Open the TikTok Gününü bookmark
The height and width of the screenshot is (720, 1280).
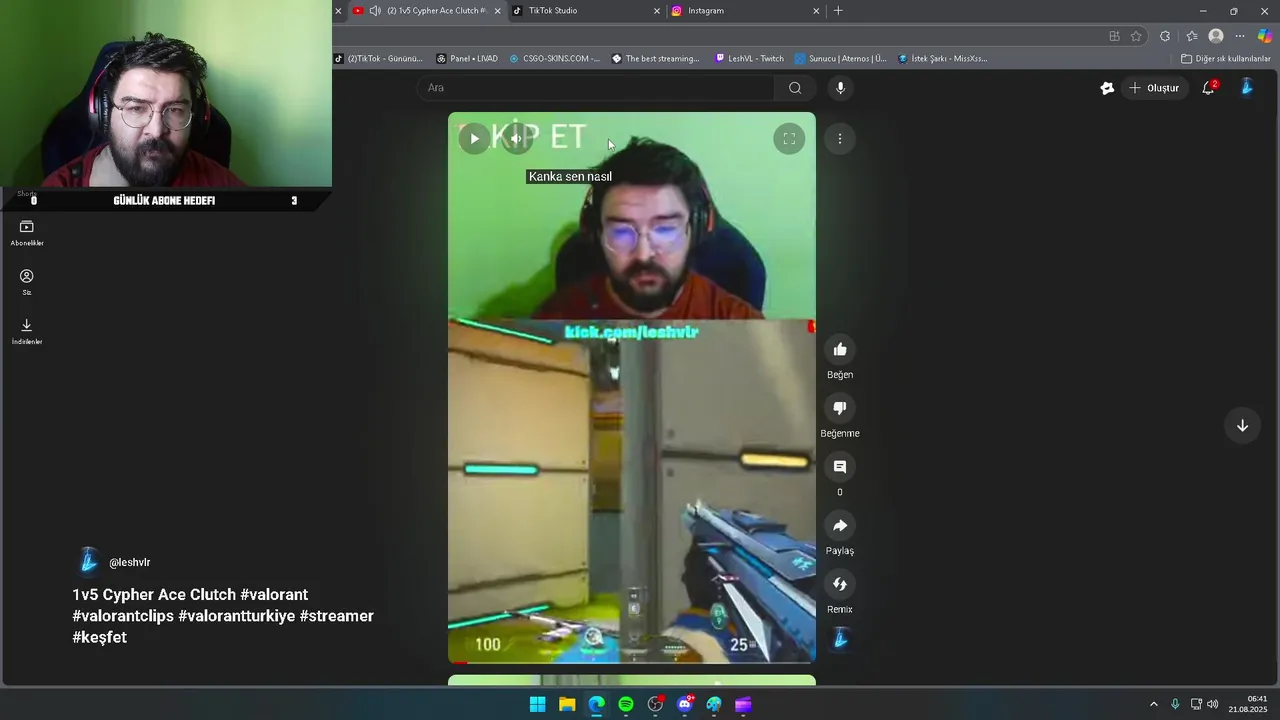(378, 59)
